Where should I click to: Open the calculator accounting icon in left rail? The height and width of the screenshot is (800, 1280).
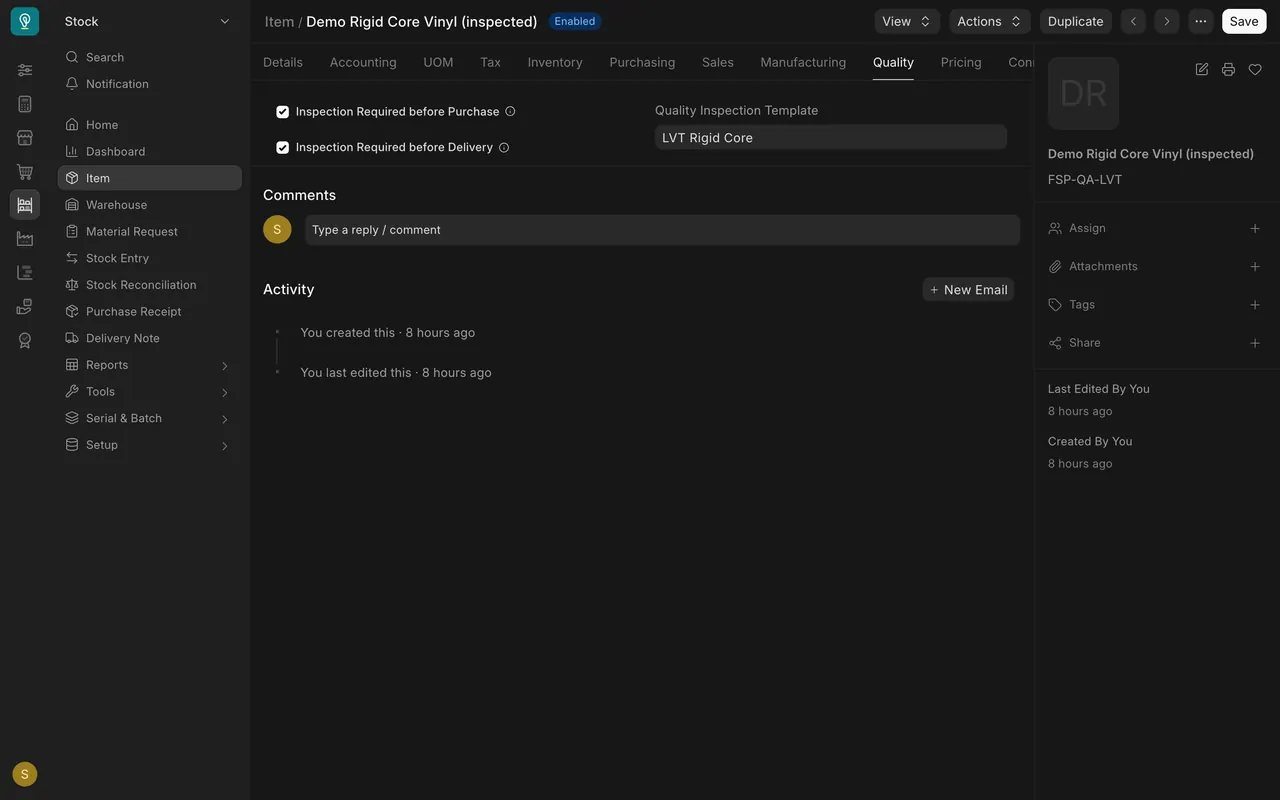(25, 104)
